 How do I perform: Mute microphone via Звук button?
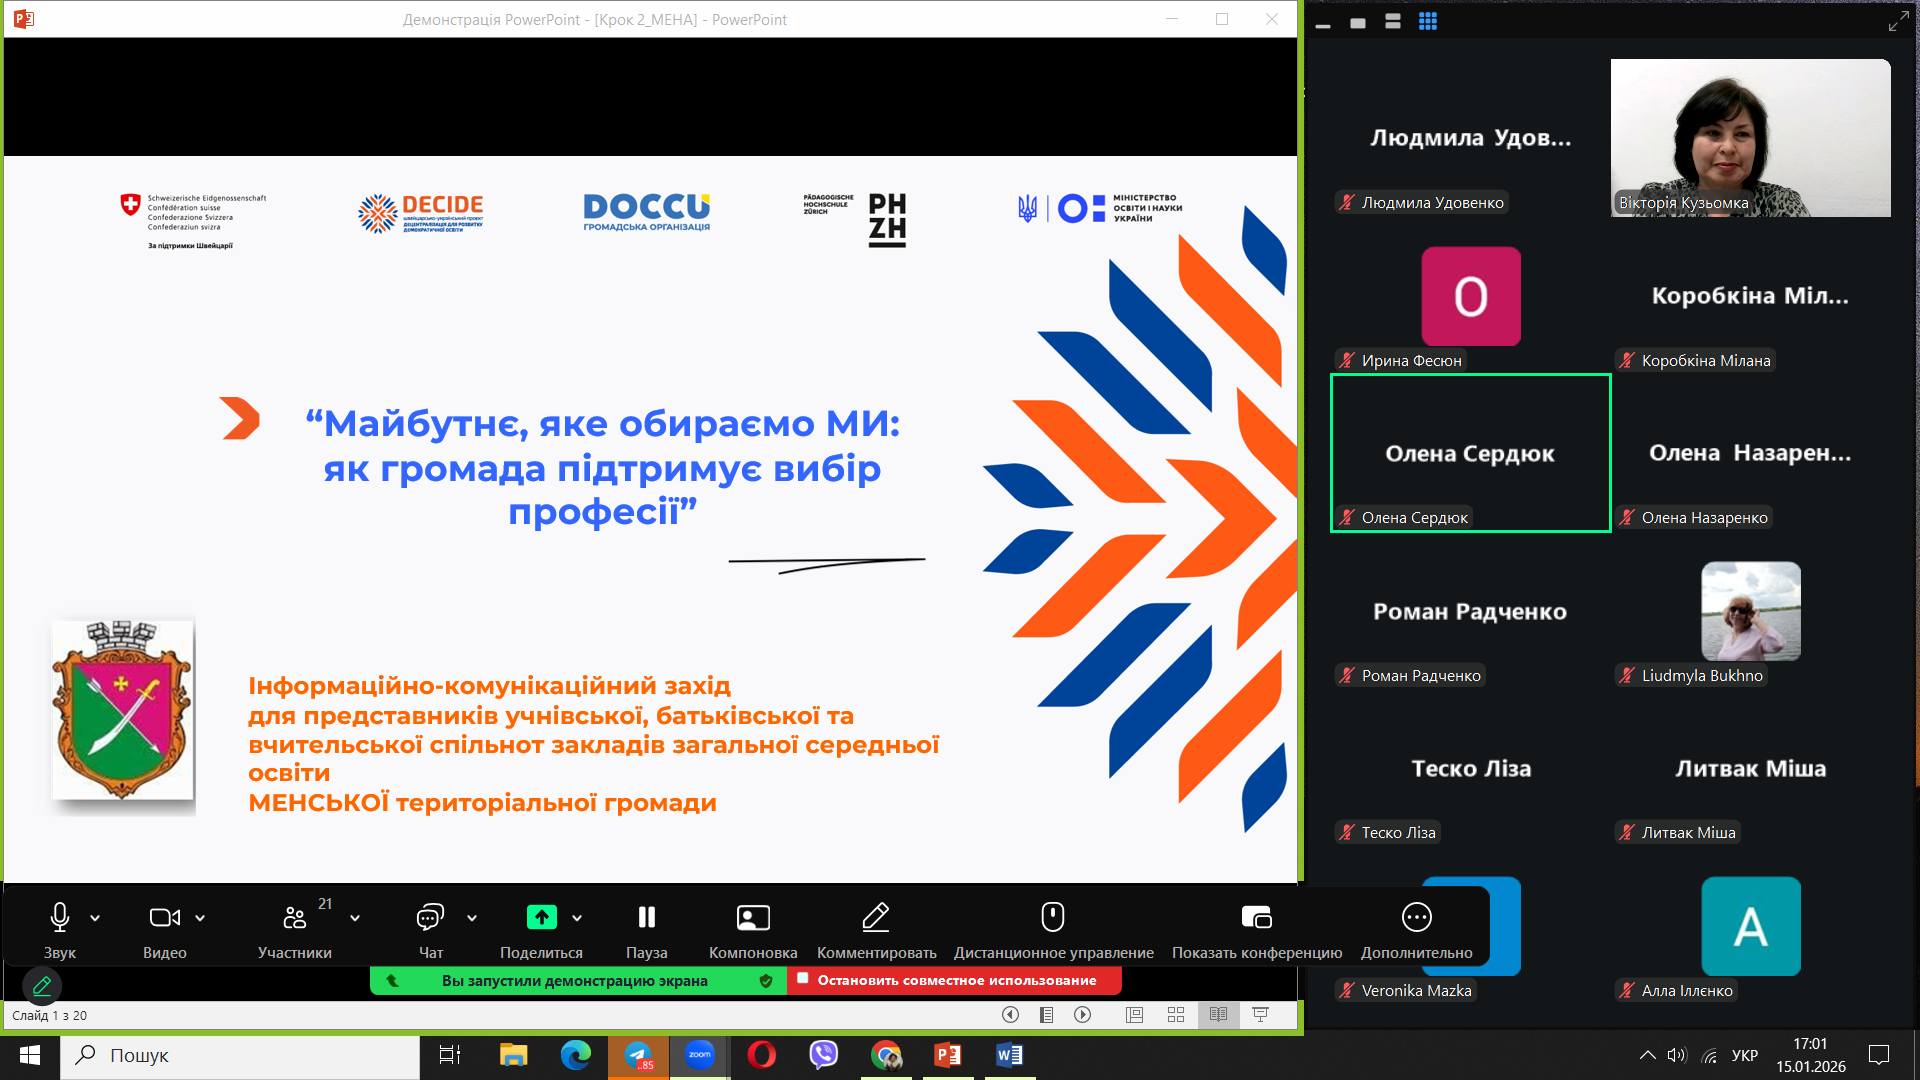click(59, 917)
